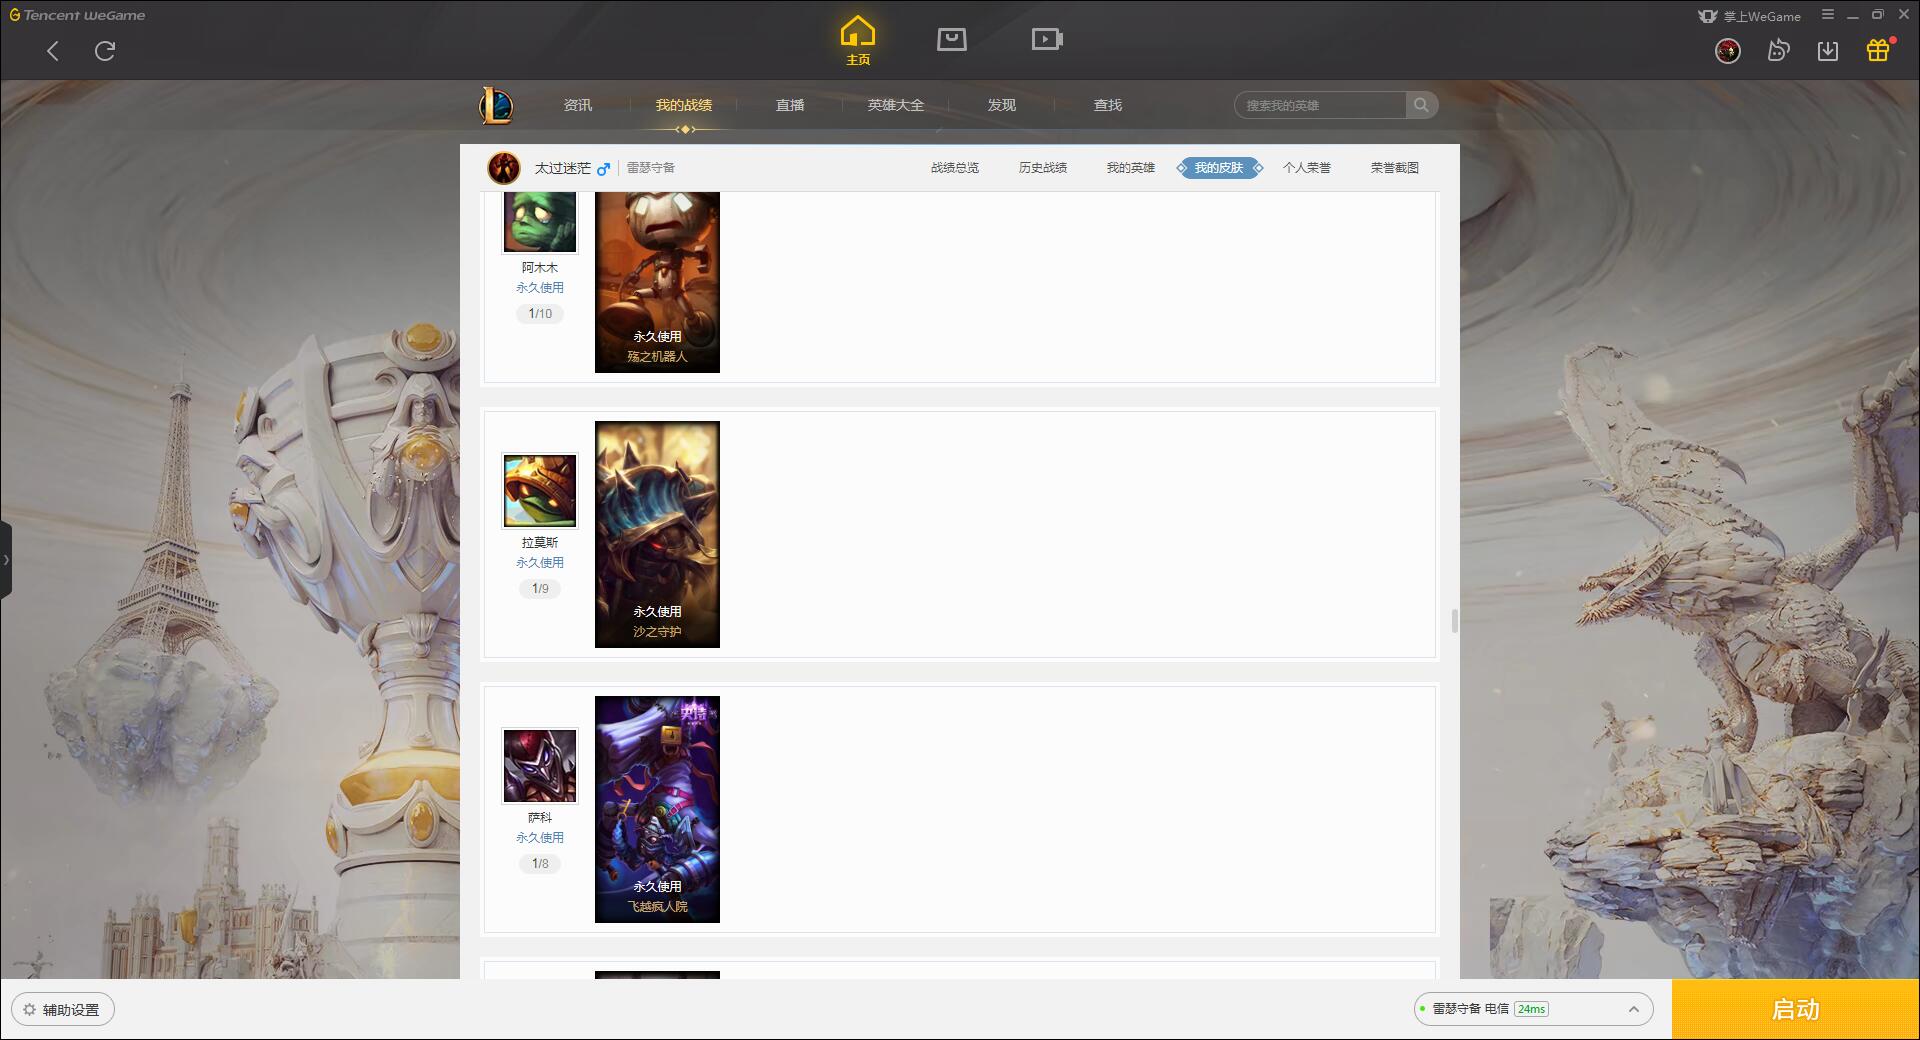This screenshot has height=1040, width=1920.
Task: Click the League of Legends logo
Action: coord(496,105)
